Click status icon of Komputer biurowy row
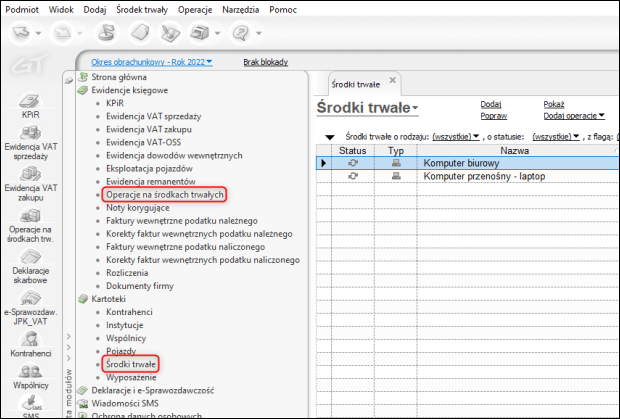The width and height of the screenshot is (620, 419). click(353, 163)
